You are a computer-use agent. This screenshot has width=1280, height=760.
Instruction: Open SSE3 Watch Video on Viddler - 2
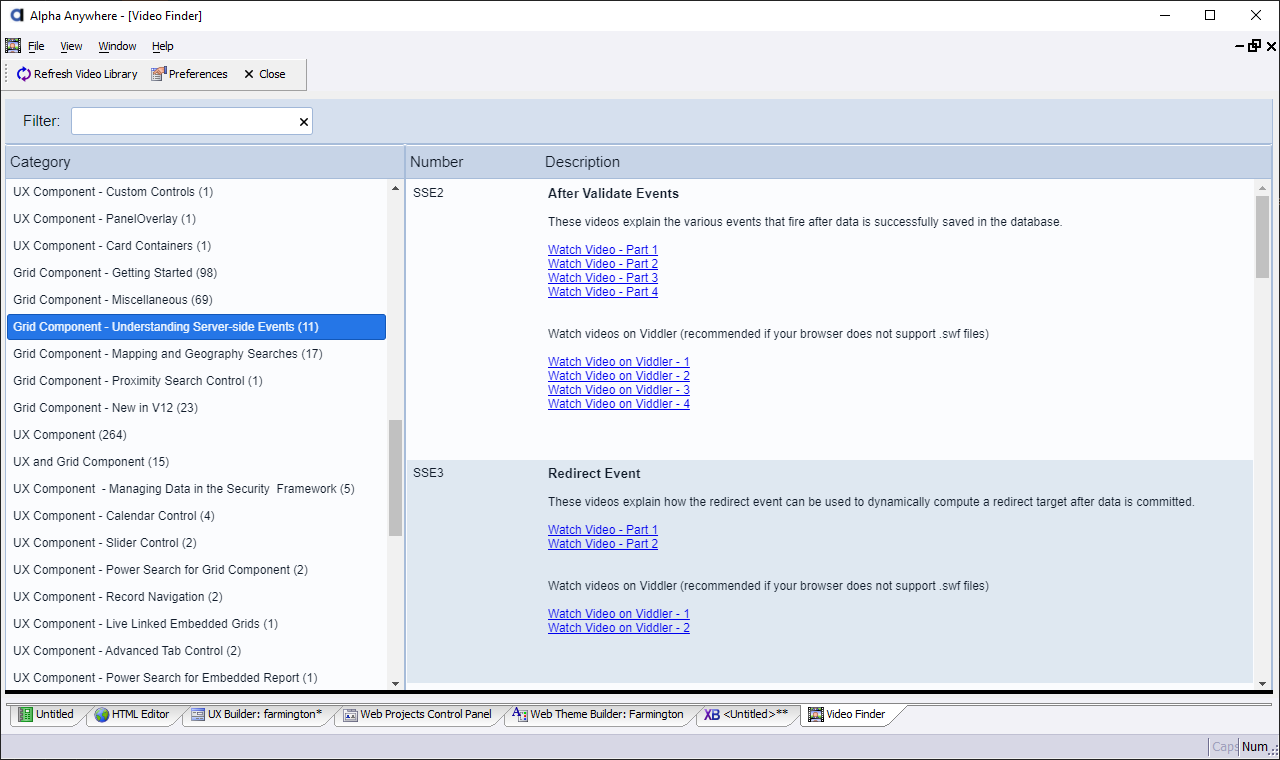point(619,628)
